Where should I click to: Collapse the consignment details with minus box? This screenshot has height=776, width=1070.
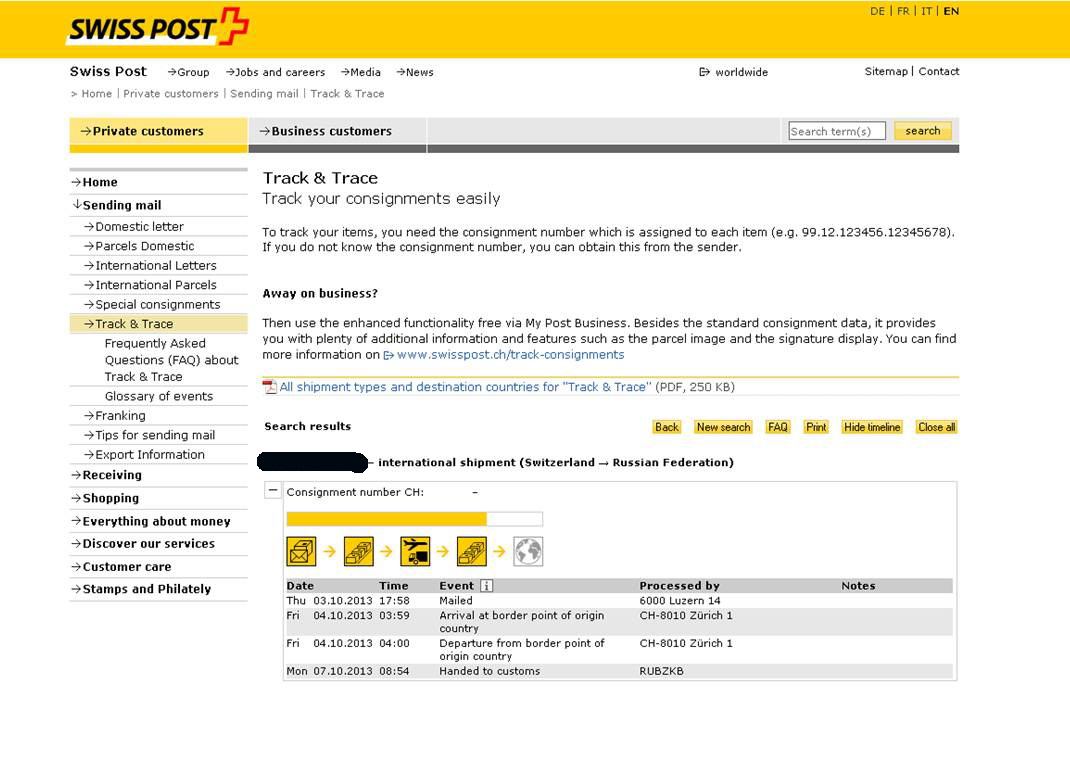click(273, 491)
